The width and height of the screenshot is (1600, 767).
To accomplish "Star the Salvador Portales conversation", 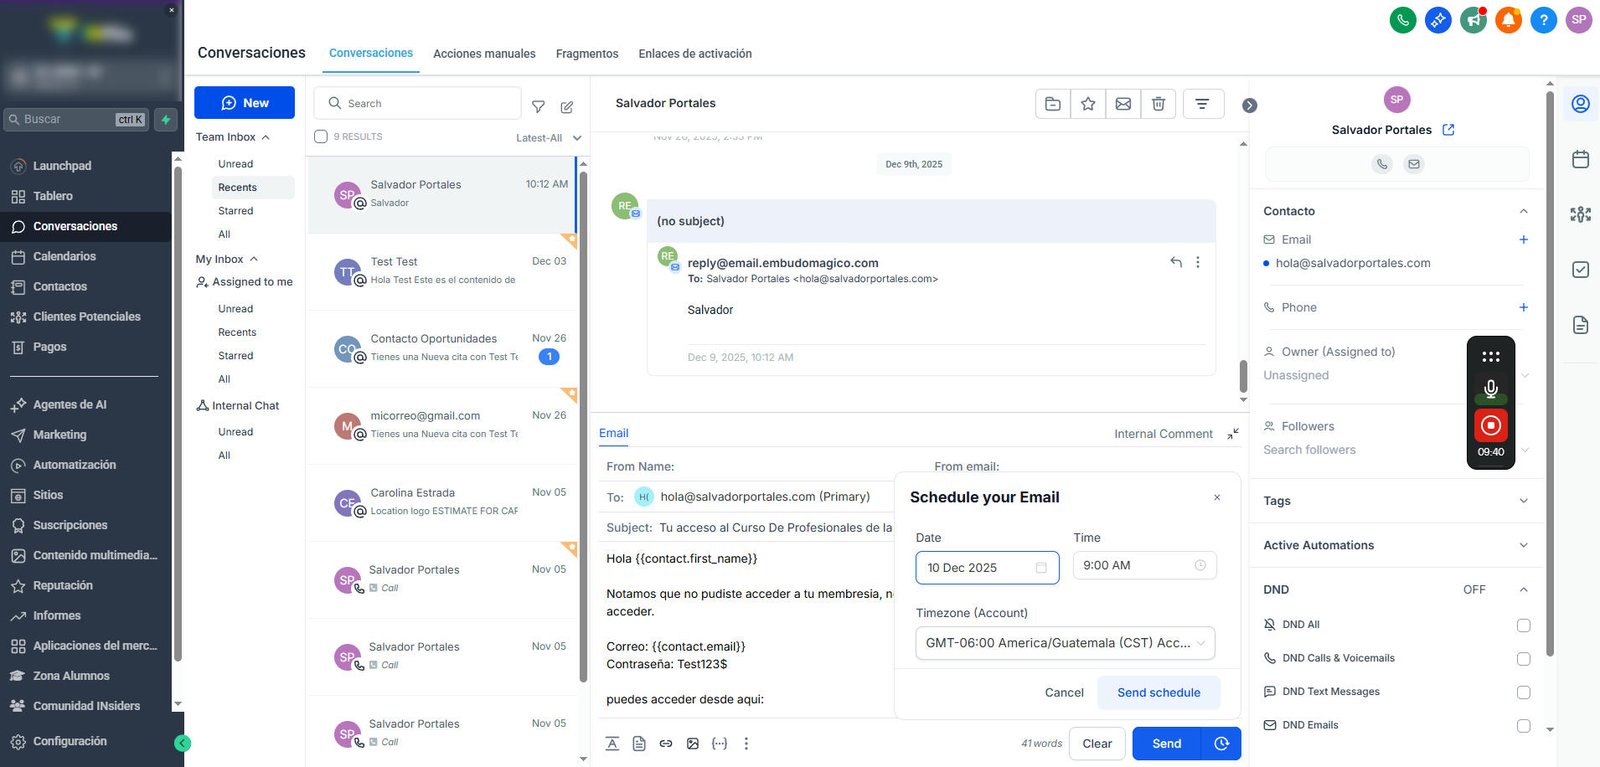I will coord(1088,104).
